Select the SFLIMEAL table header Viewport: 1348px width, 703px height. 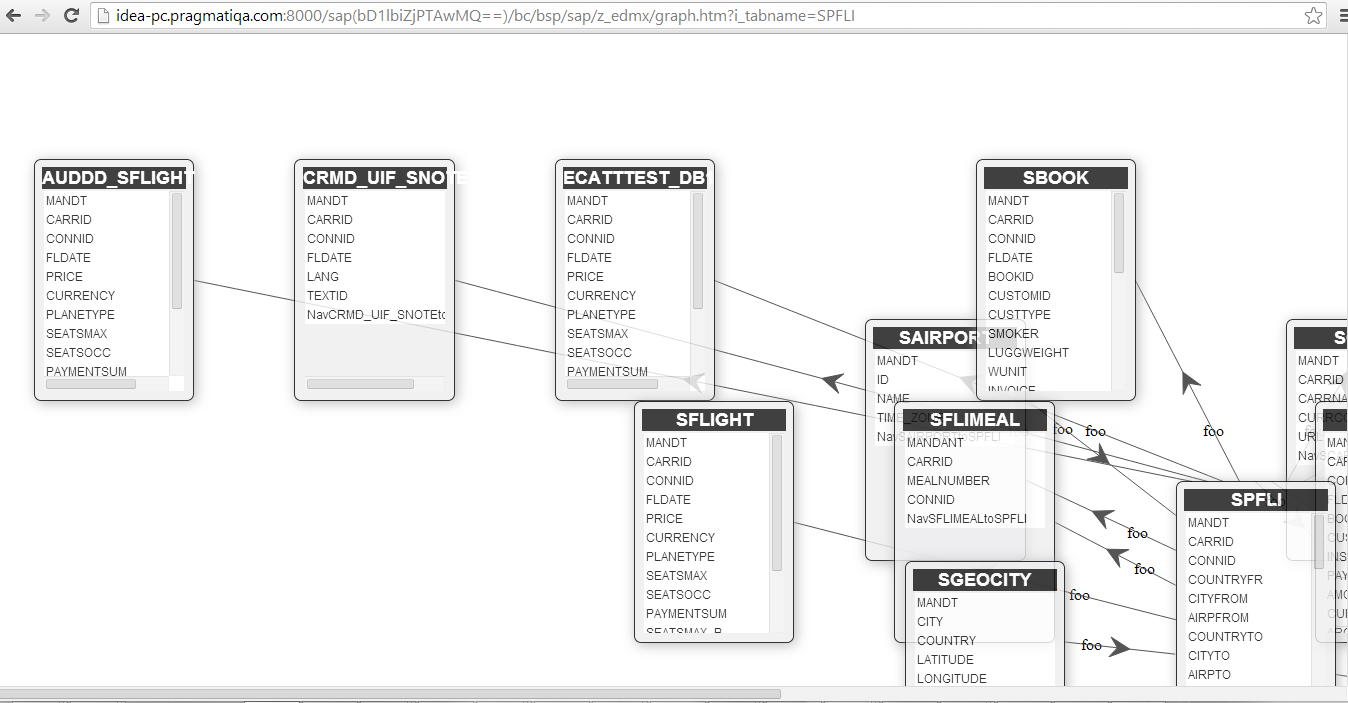(975, 420)
